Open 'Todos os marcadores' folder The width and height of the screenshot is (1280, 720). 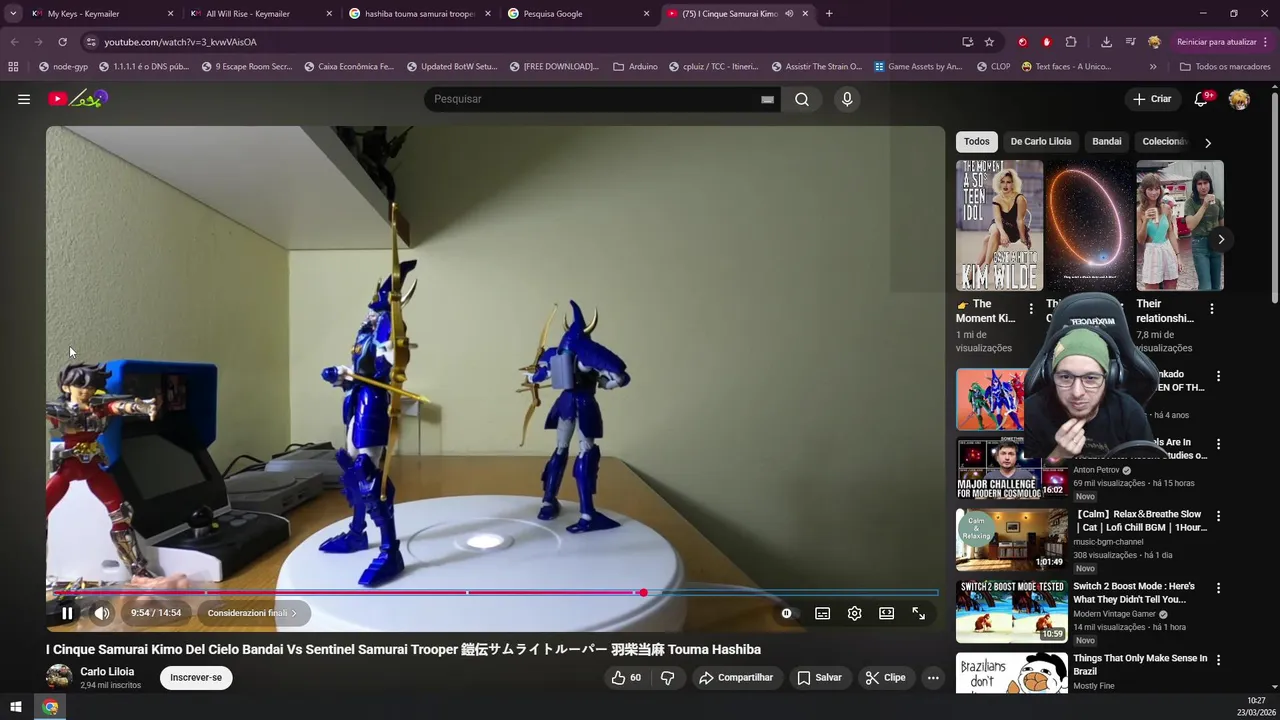pyautogui.click(x=1225, y=67)
